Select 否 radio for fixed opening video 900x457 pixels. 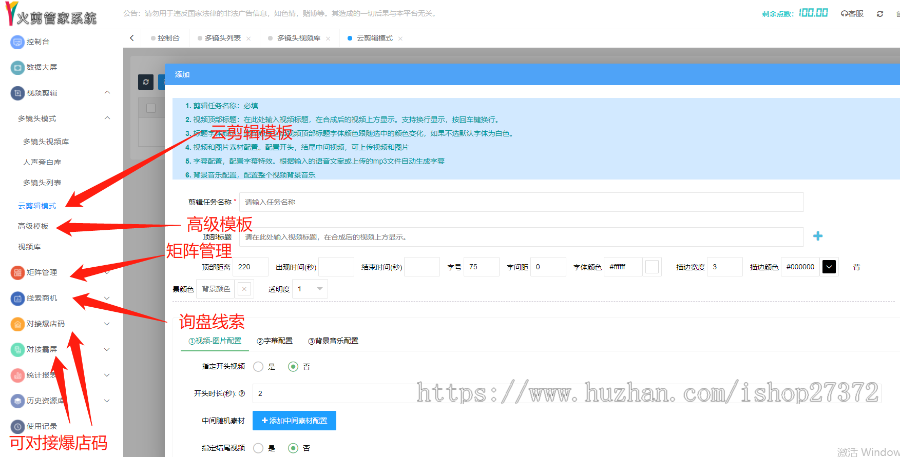(x=293, y=366)
